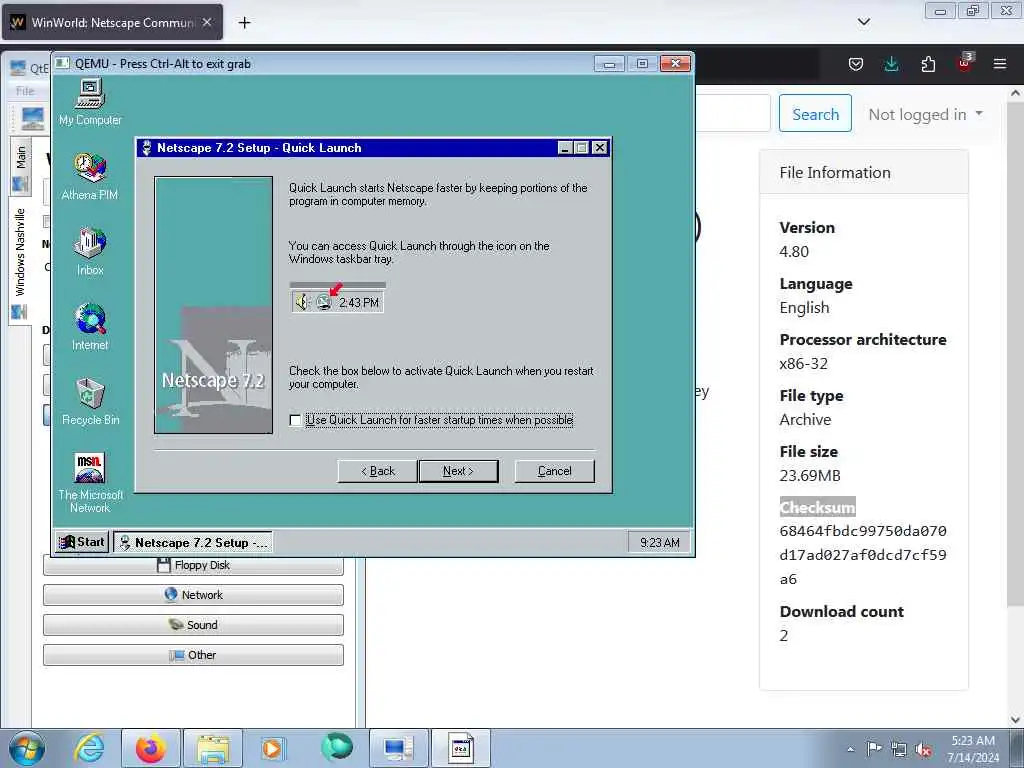Click the host clock showing 5:23 AM
The image size is (1024, 768).
click(x=973, y=749)
